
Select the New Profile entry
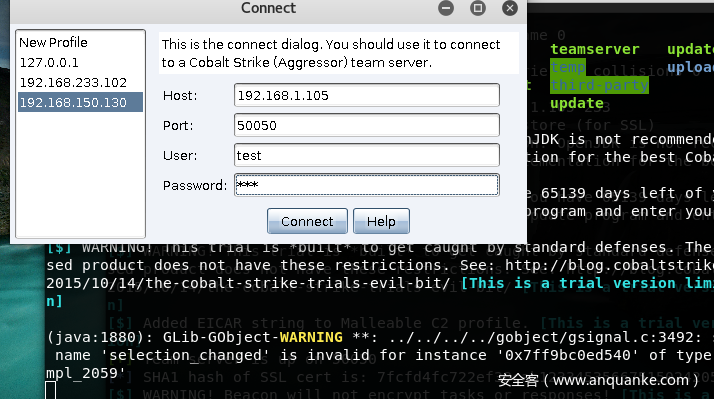click(x=81, y=42)
